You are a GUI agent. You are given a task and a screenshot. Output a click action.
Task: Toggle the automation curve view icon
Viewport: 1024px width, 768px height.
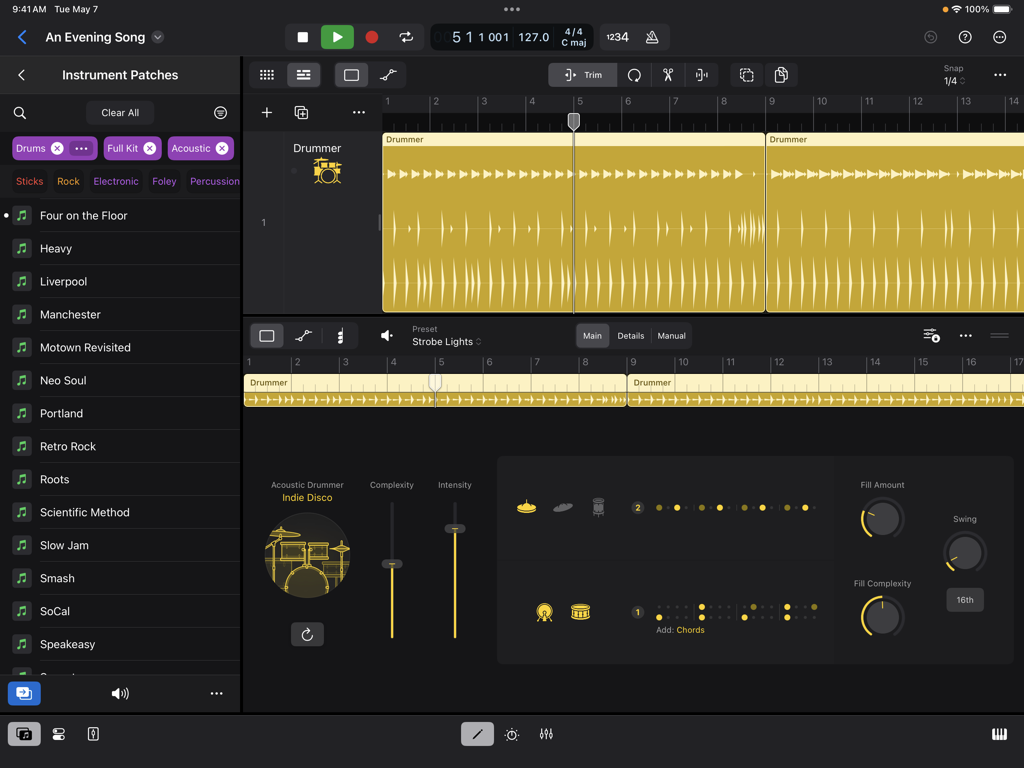[389, 74]
